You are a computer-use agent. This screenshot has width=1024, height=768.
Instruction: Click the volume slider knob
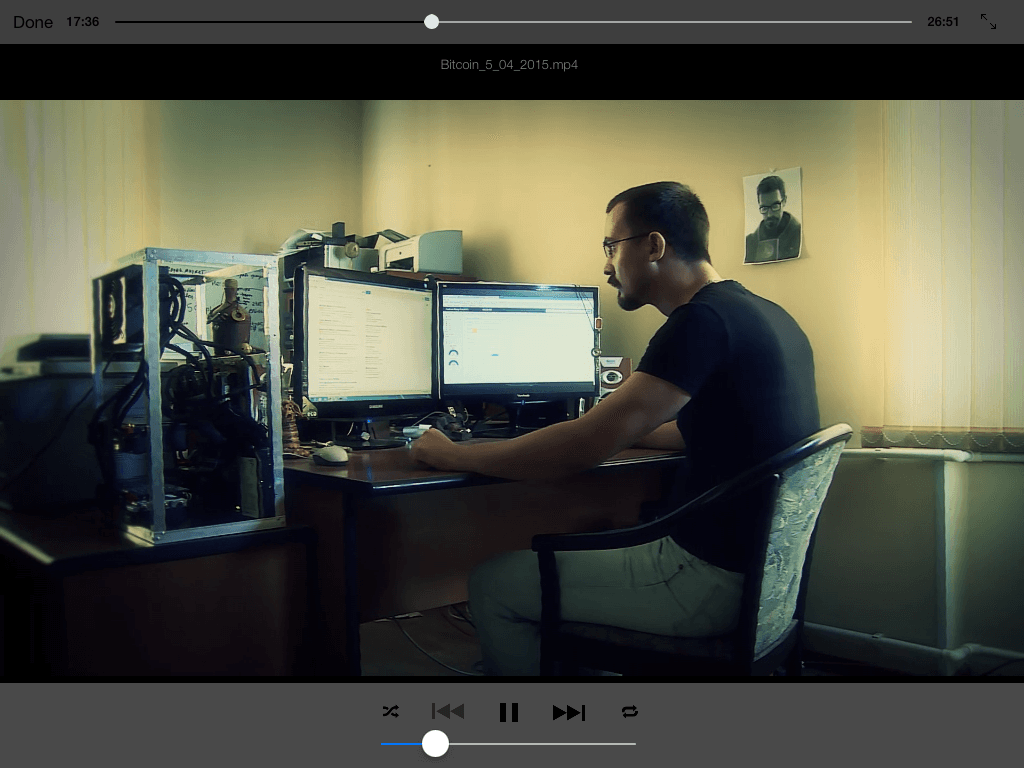[435, 743]
